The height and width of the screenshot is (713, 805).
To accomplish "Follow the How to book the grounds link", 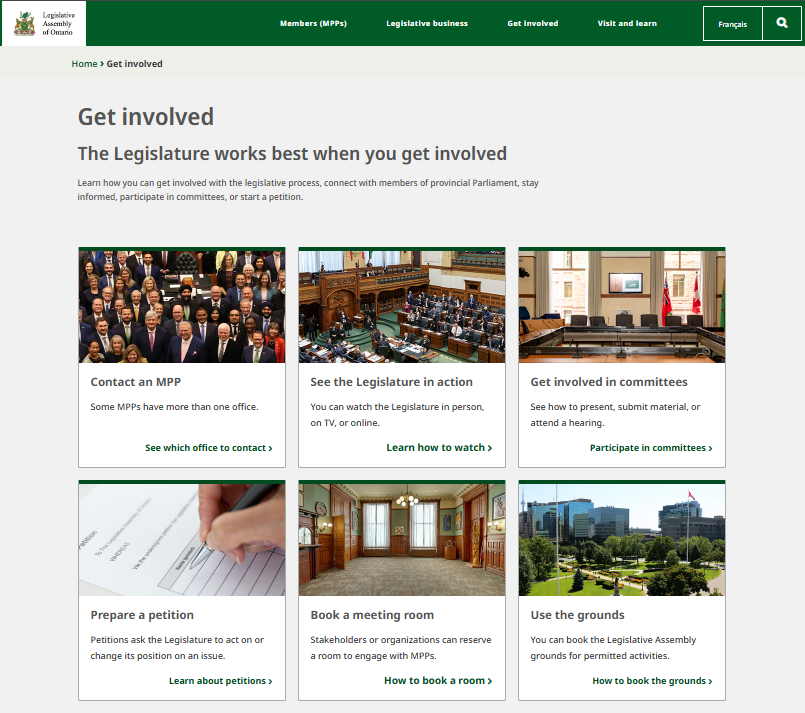I will [x=652, y=681].
